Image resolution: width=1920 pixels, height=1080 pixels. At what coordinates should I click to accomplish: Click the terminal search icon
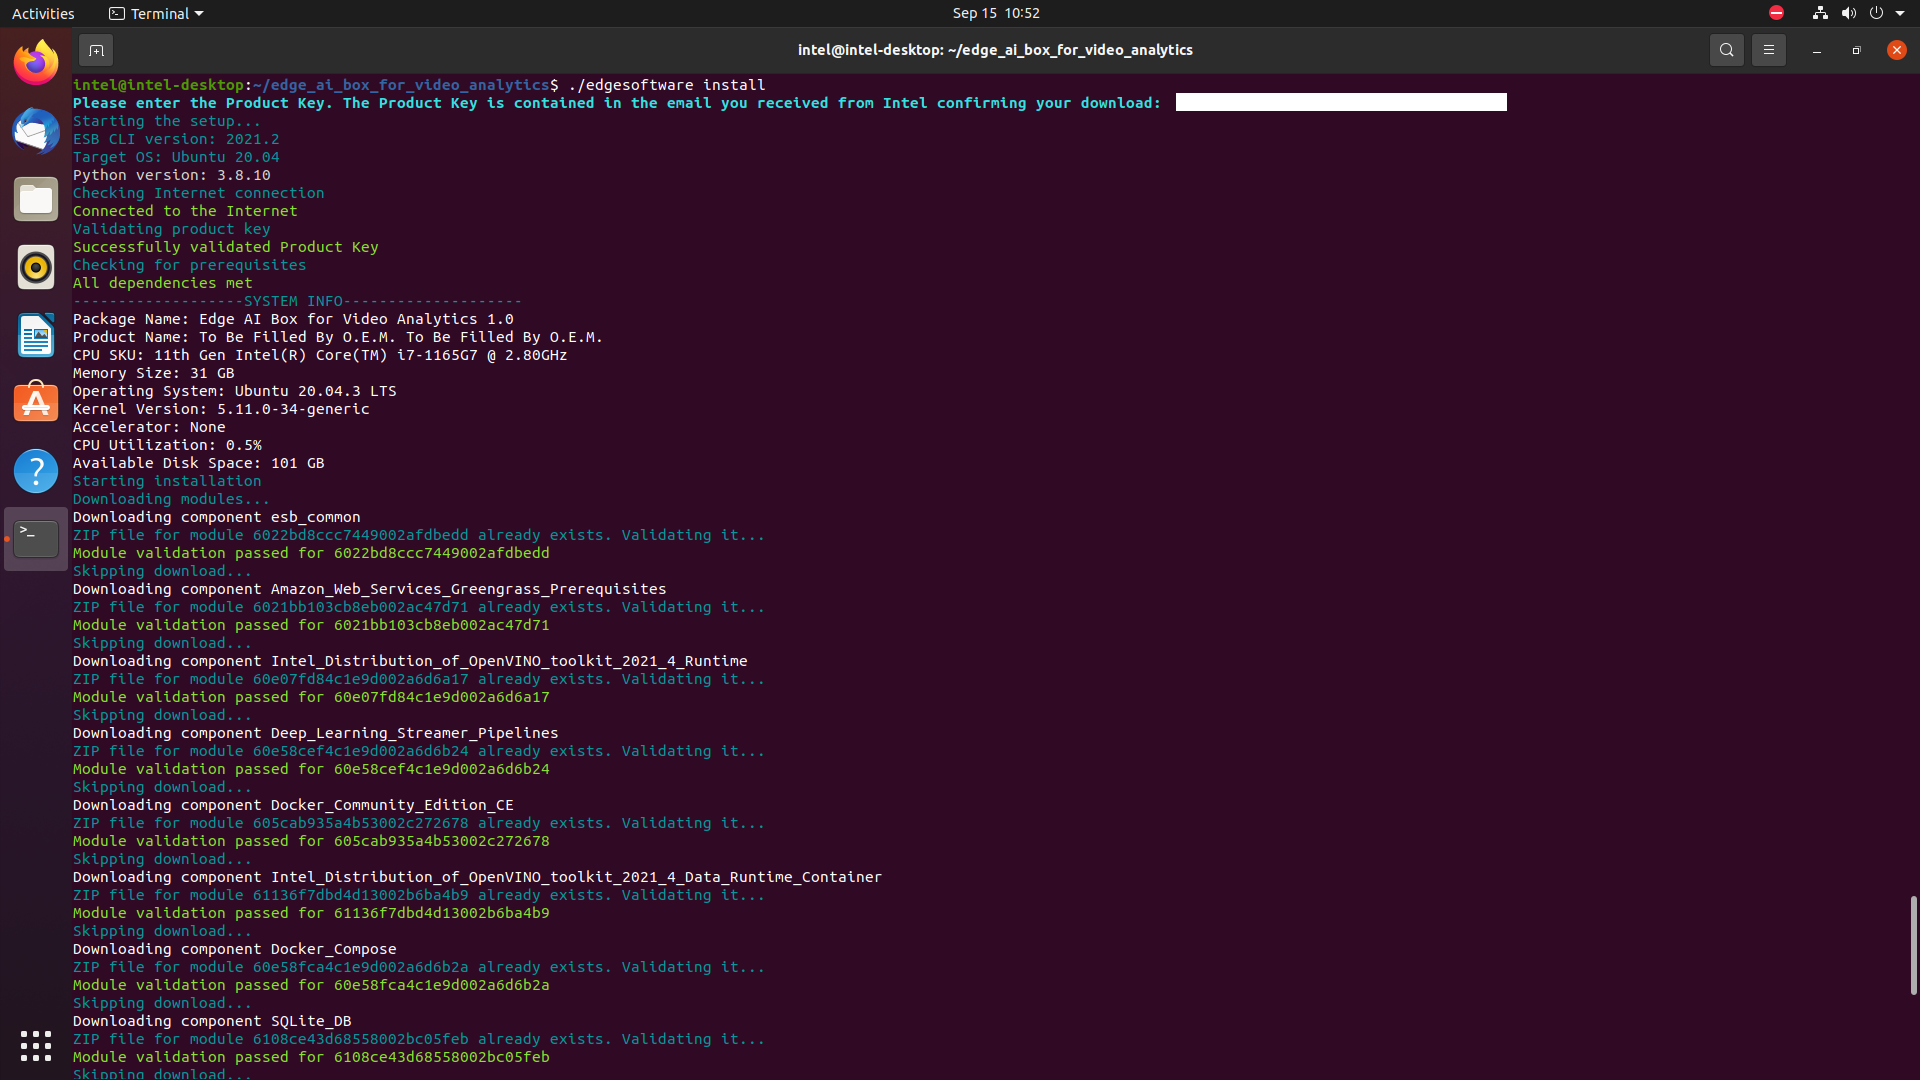click(1726, 50)
